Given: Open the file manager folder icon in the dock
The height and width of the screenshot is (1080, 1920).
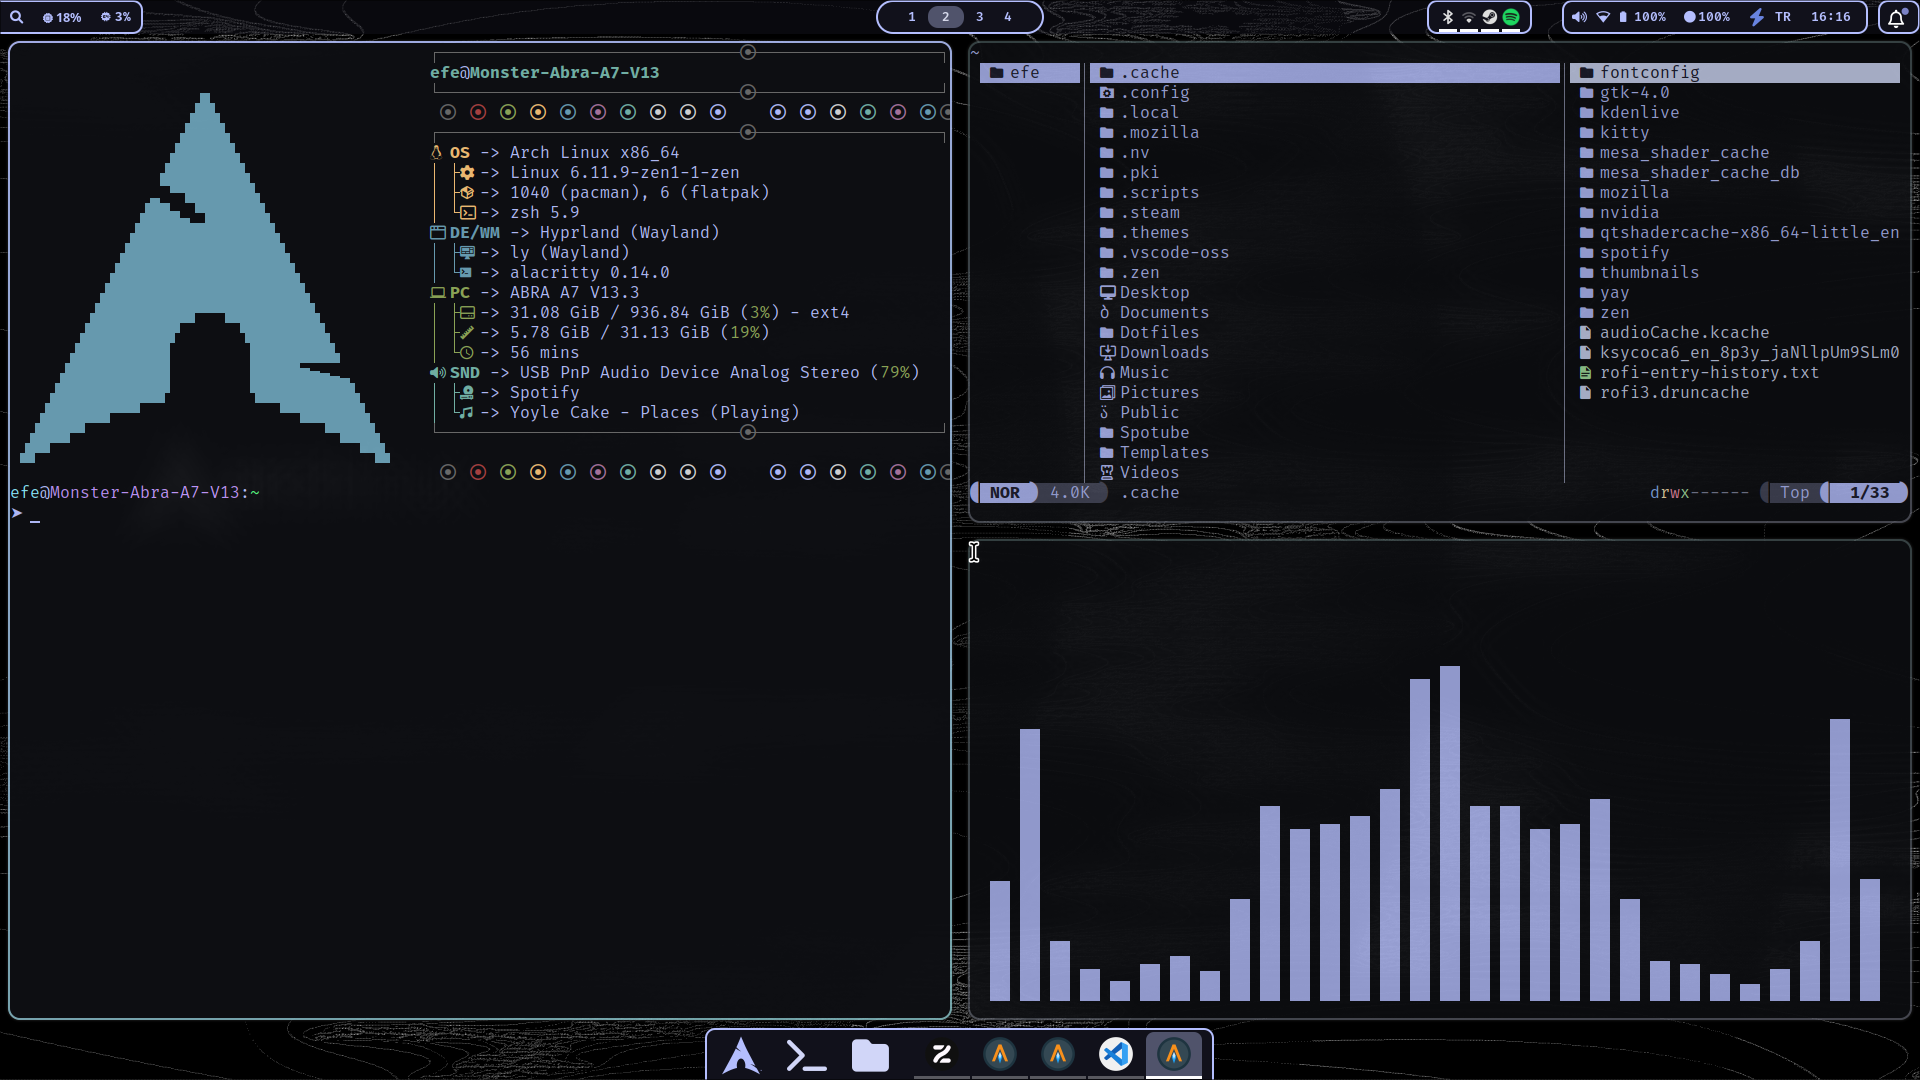Looking at the screenshot, I should [x=869, y=1054].
